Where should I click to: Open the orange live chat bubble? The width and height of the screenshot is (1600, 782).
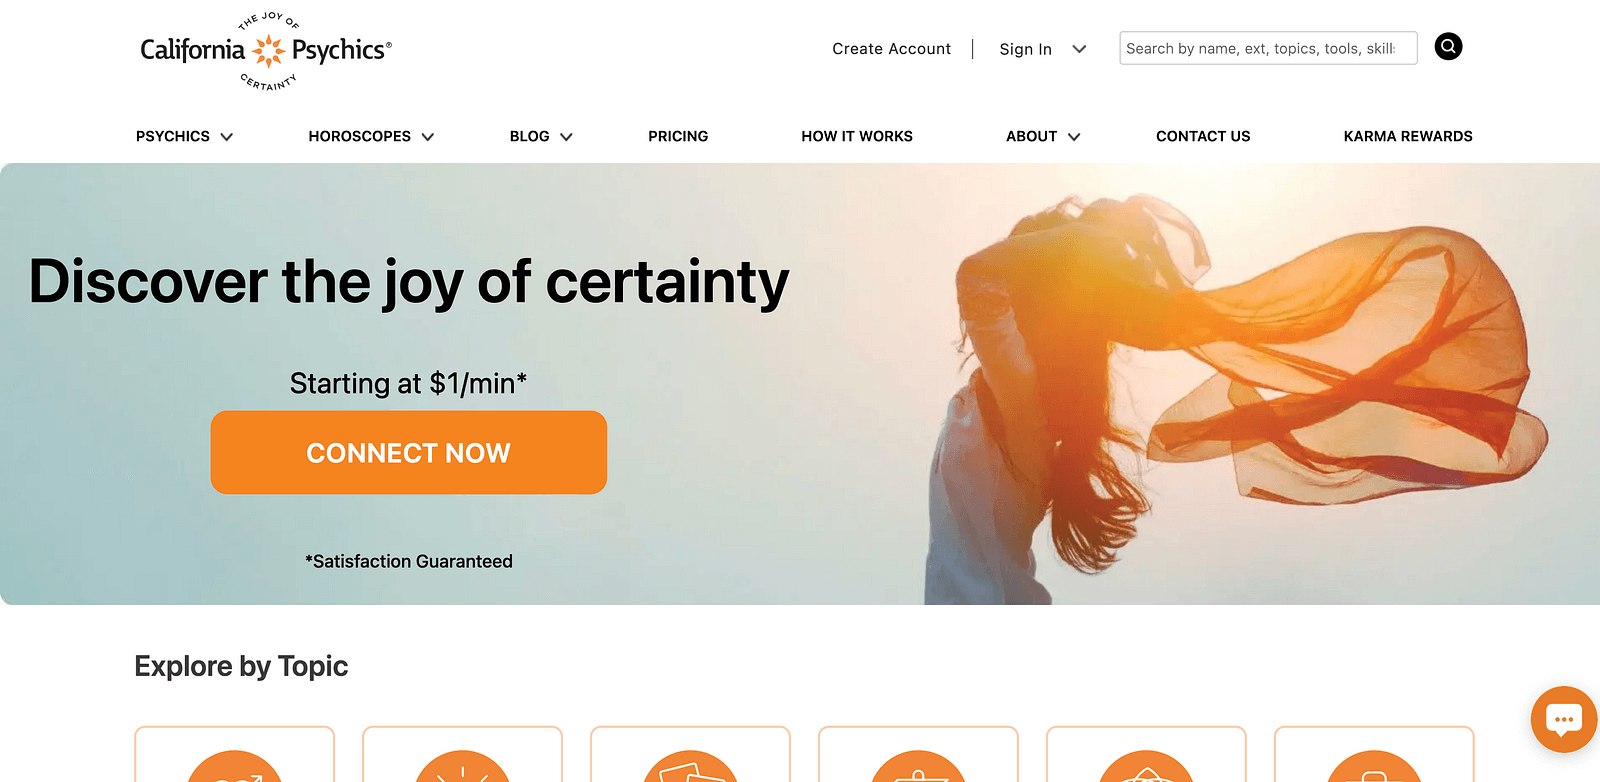1564,719
